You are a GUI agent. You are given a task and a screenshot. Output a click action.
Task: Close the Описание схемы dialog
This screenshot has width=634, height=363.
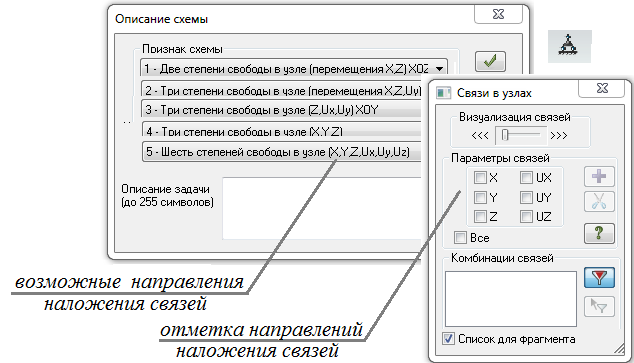(499, 15)
